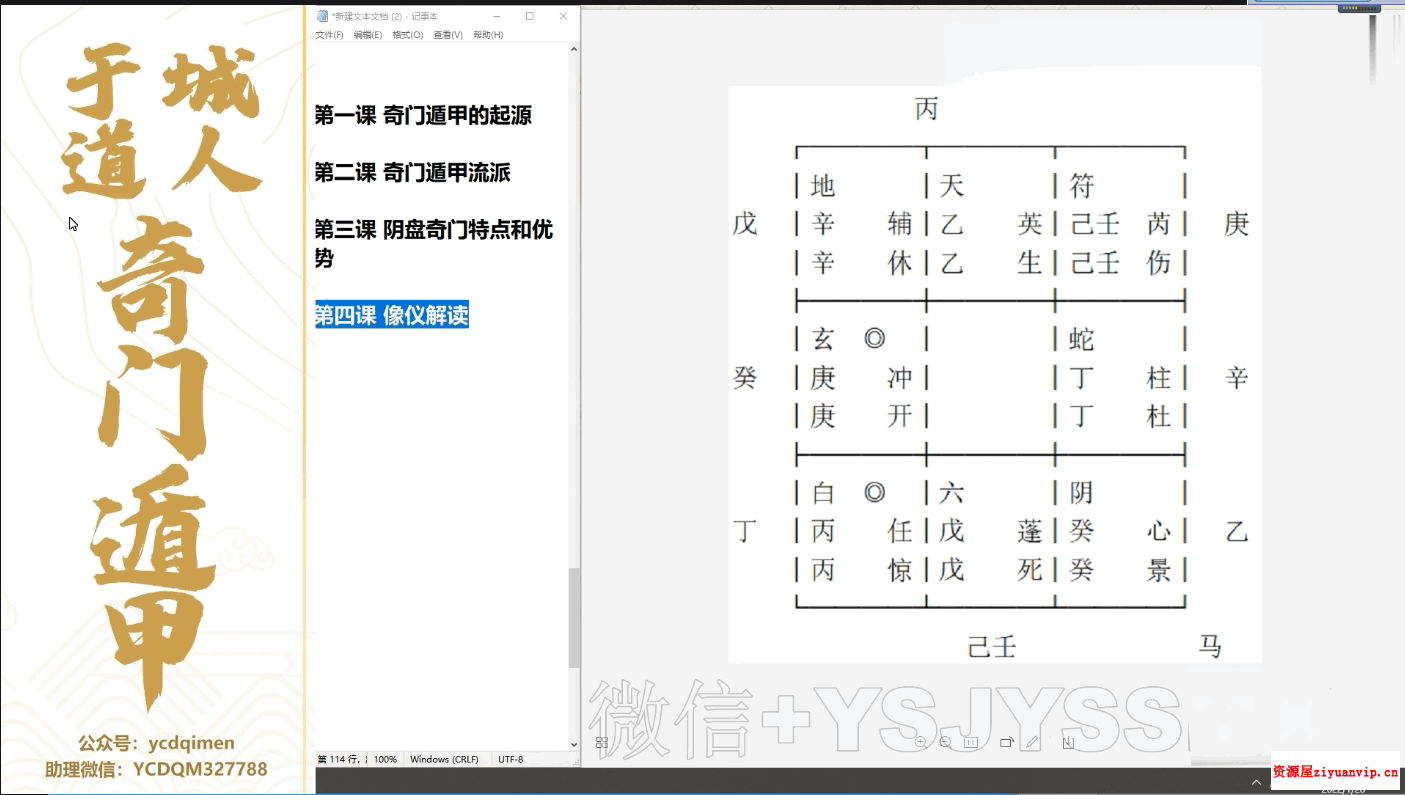Click '蓬' in chart's bottom-middle cell
1405x795 pixels.
click(x=1030, y=531)
